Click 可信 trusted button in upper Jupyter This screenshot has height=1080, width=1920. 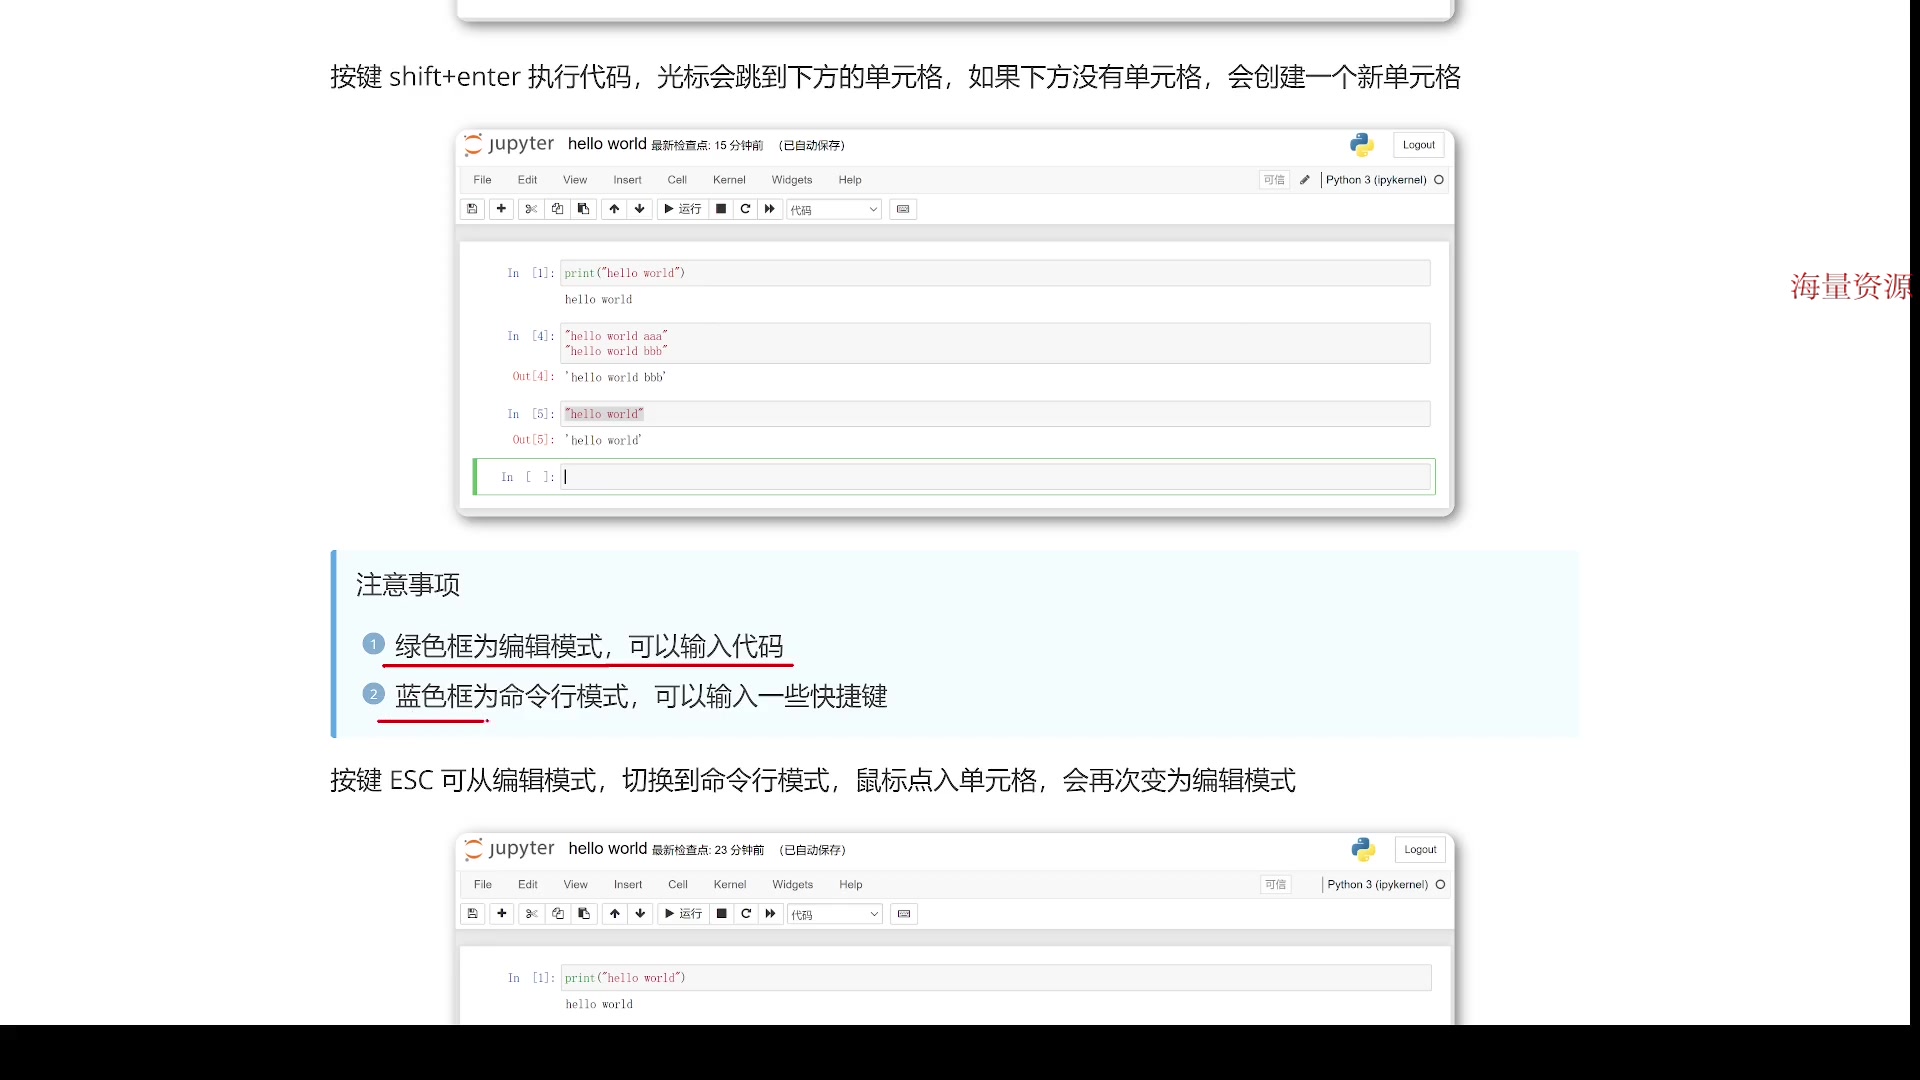click(1274, 180)
